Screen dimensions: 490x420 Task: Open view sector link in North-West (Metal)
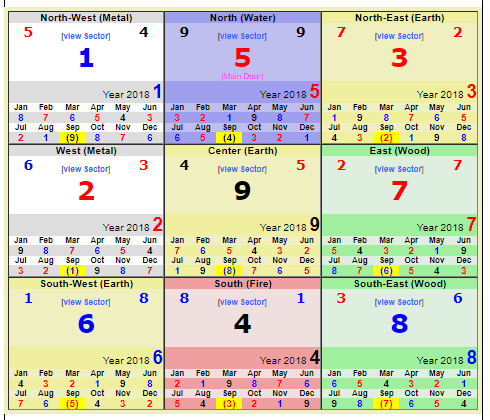click(x=86, y=36)
